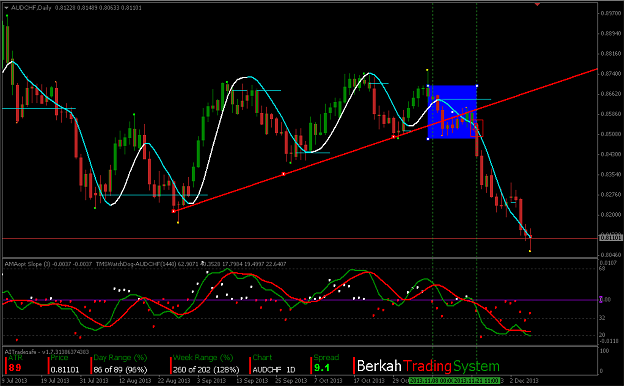
Task: Click the green date label 2013.11.08 00:00
Action: [432, 381]
